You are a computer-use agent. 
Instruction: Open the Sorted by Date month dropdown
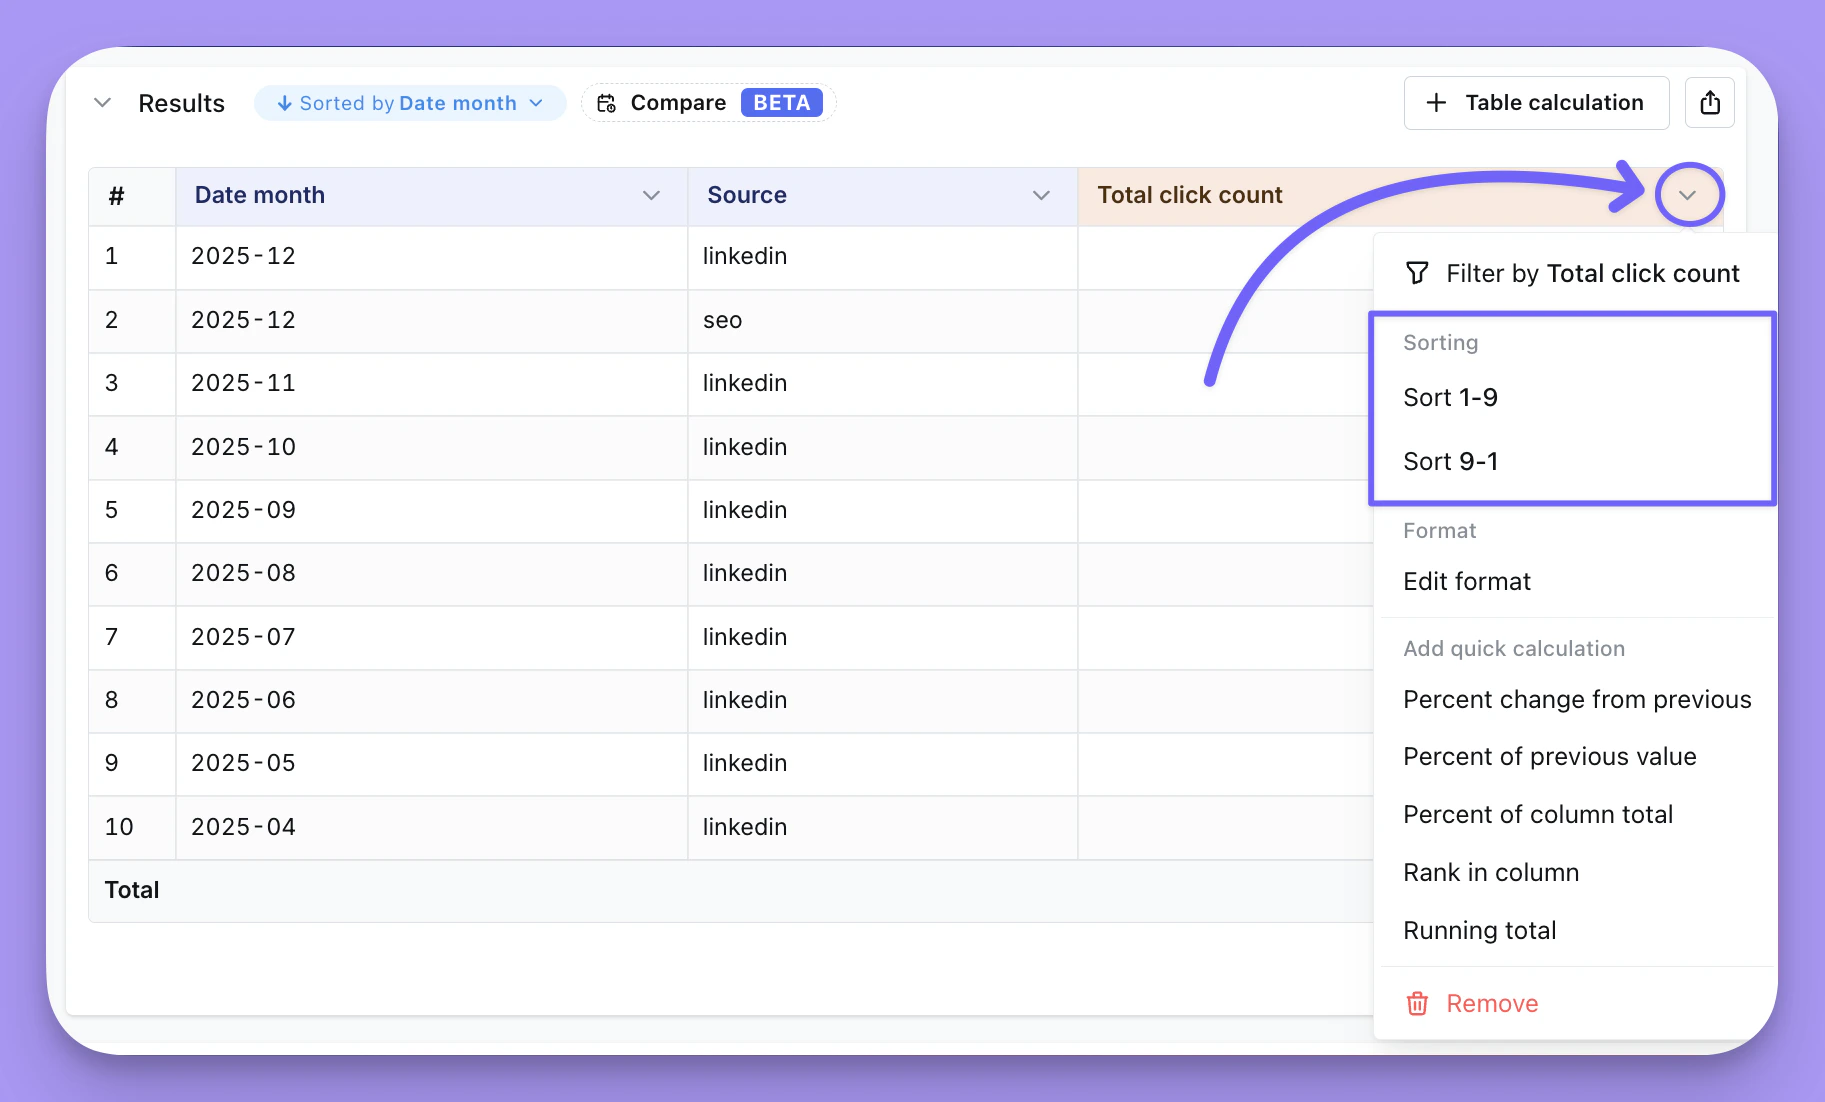tap(410, 103)
